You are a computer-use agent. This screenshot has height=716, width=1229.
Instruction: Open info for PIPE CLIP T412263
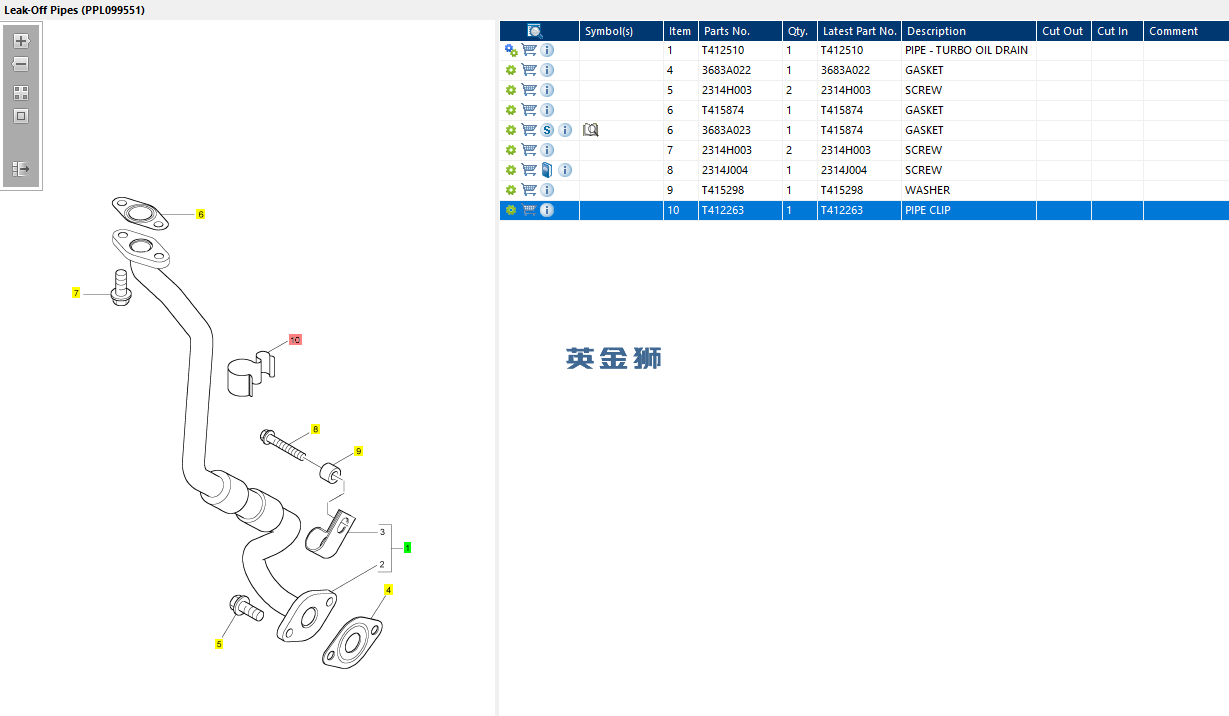547,210
